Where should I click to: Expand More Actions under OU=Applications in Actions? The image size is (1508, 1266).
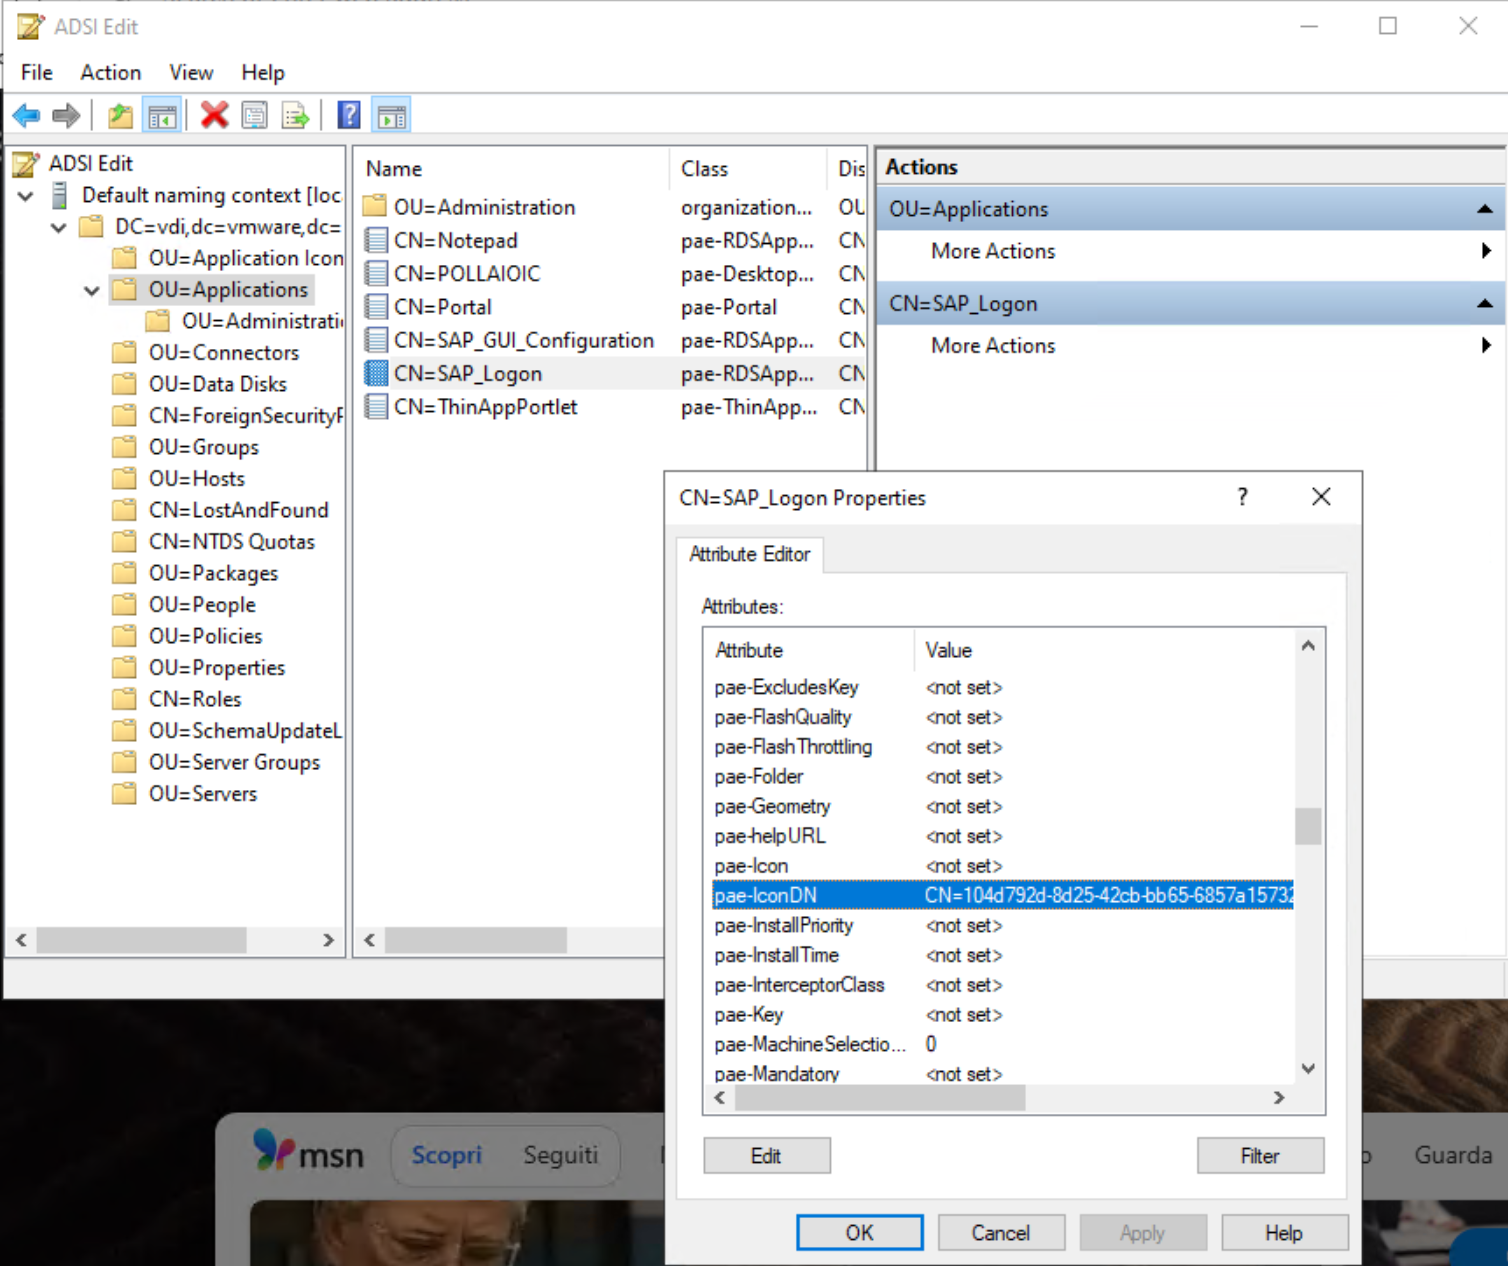(x=1486, y=251)
